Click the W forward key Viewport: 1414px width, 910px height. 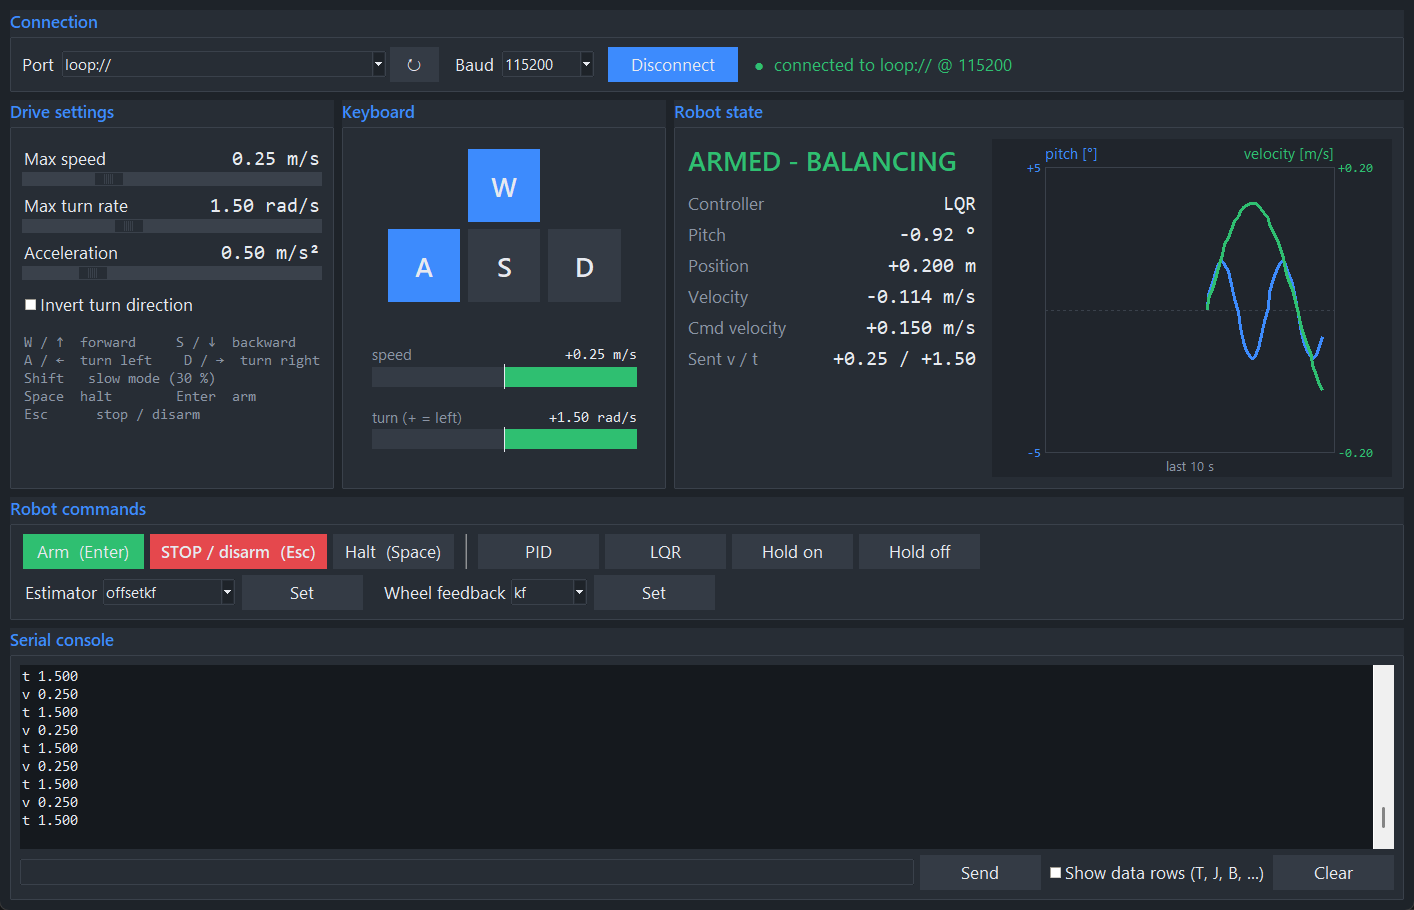504,186
